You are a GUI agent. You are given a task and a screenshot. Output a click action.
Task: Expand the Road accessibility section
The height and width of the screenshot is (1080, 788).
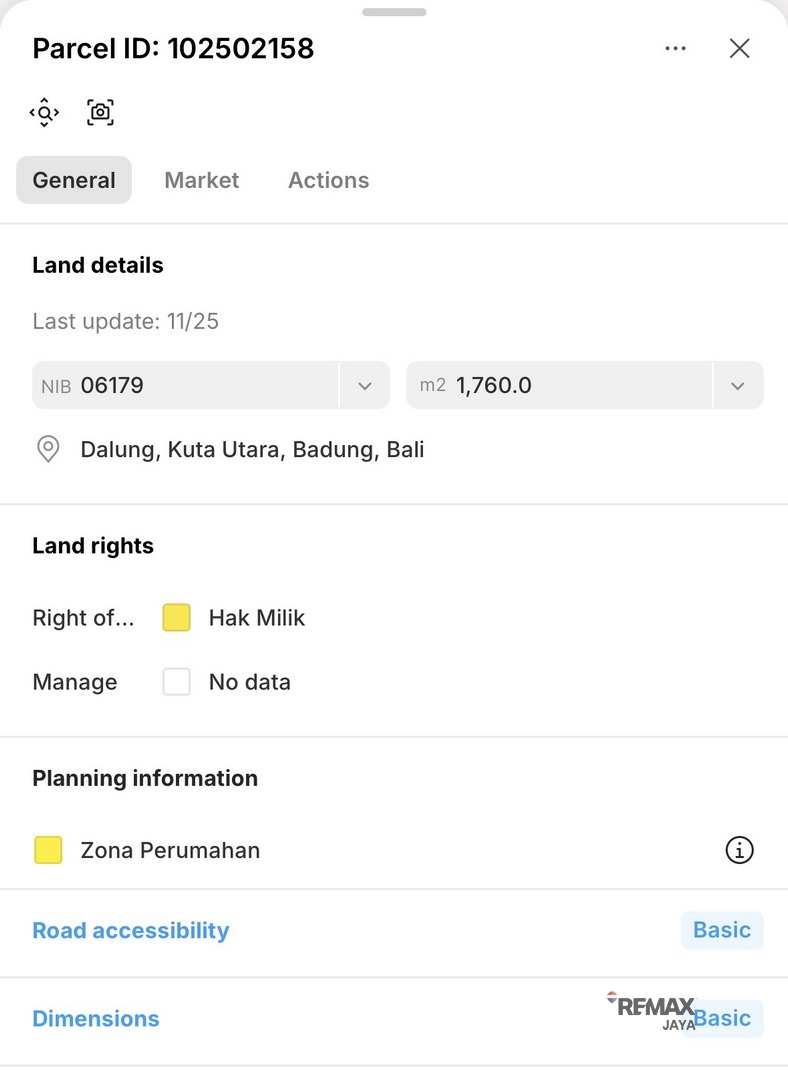(x=131, y=930)
